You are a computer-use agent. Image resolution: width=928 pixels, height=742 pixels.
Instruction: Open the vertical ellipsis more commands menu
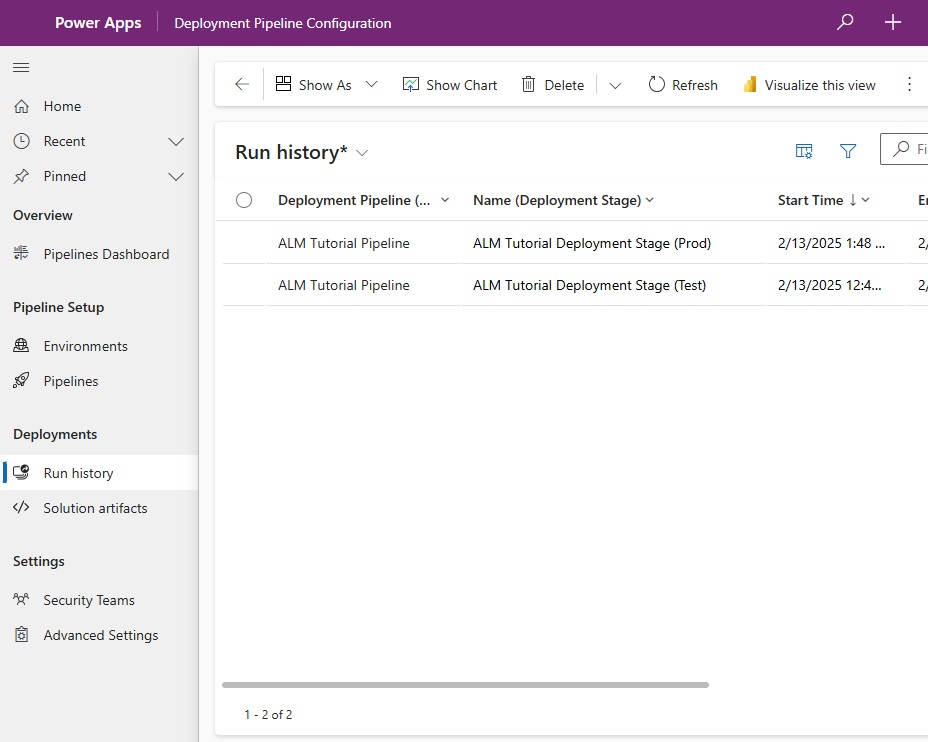[x=909, y=85]
